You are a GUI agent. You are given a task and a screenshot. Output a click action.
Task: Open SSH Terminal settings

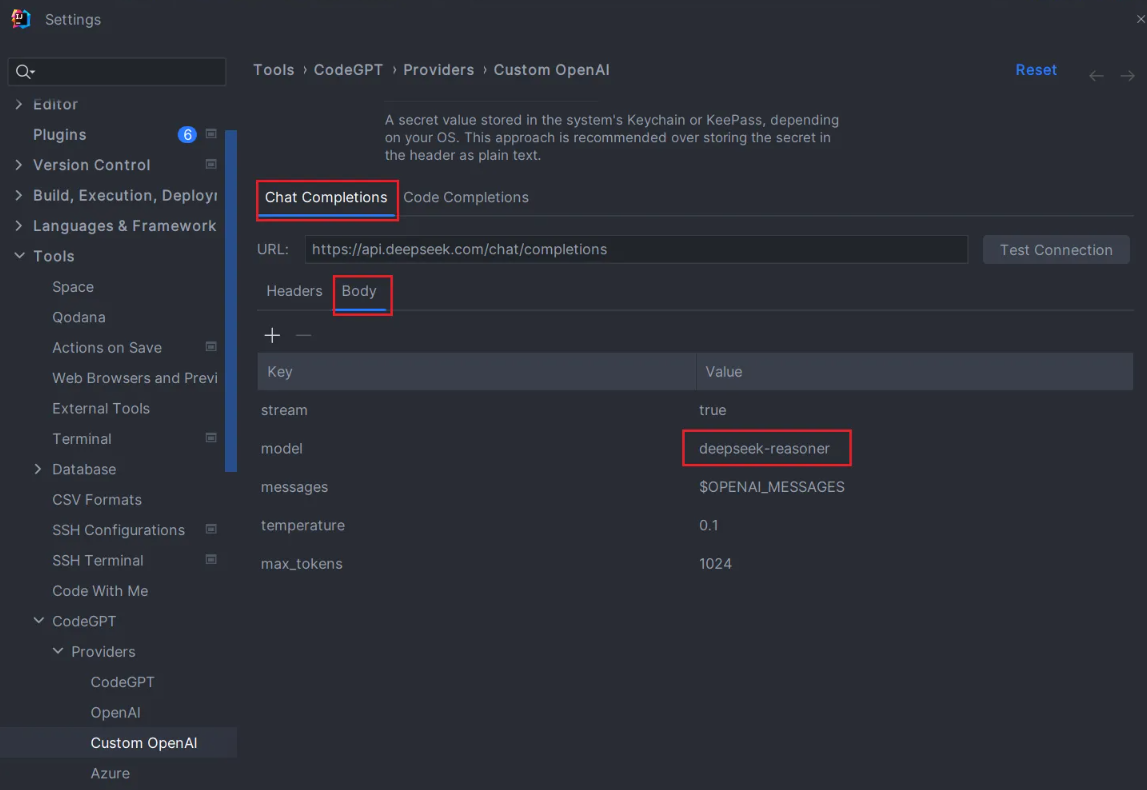(x=98, y=560)
